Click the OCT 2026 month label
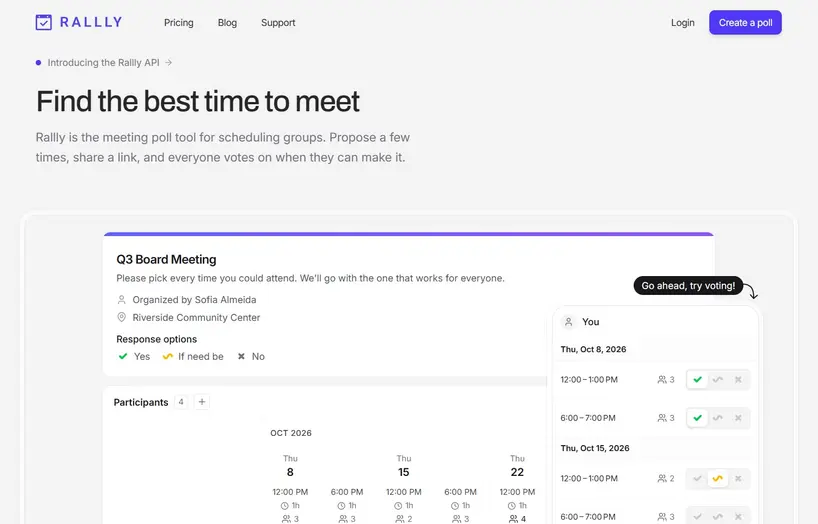Image resolution: width=818 pixels, height=524 pixels. coord(291,433)
